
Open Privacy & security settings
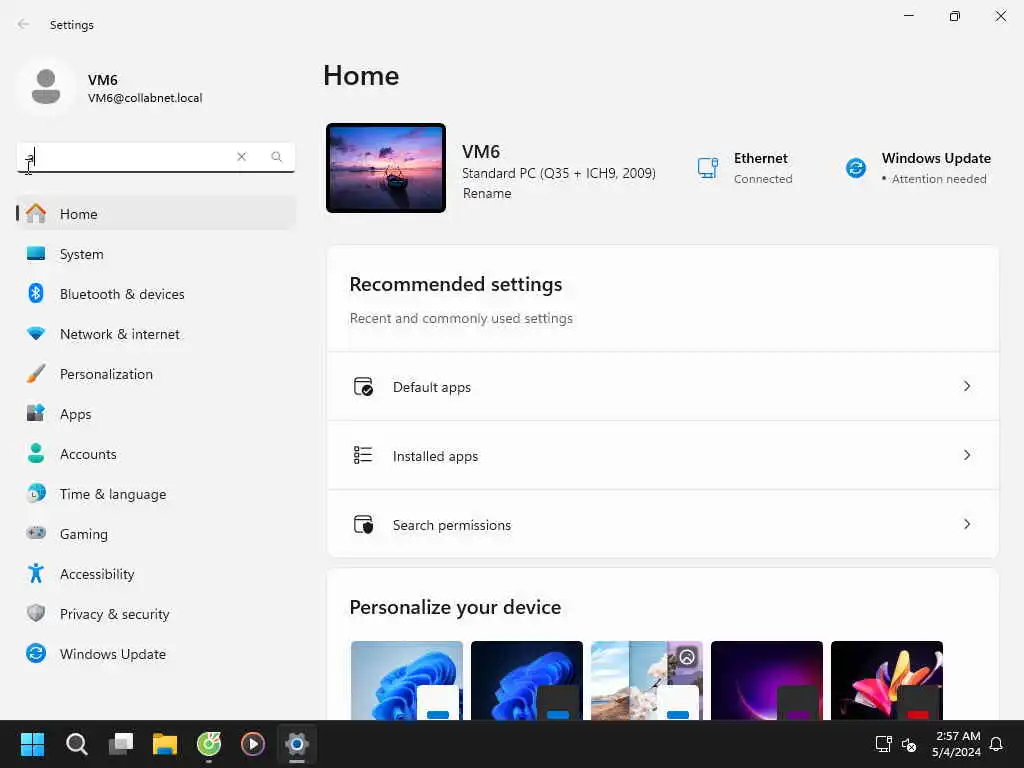(x=156, y=614)
